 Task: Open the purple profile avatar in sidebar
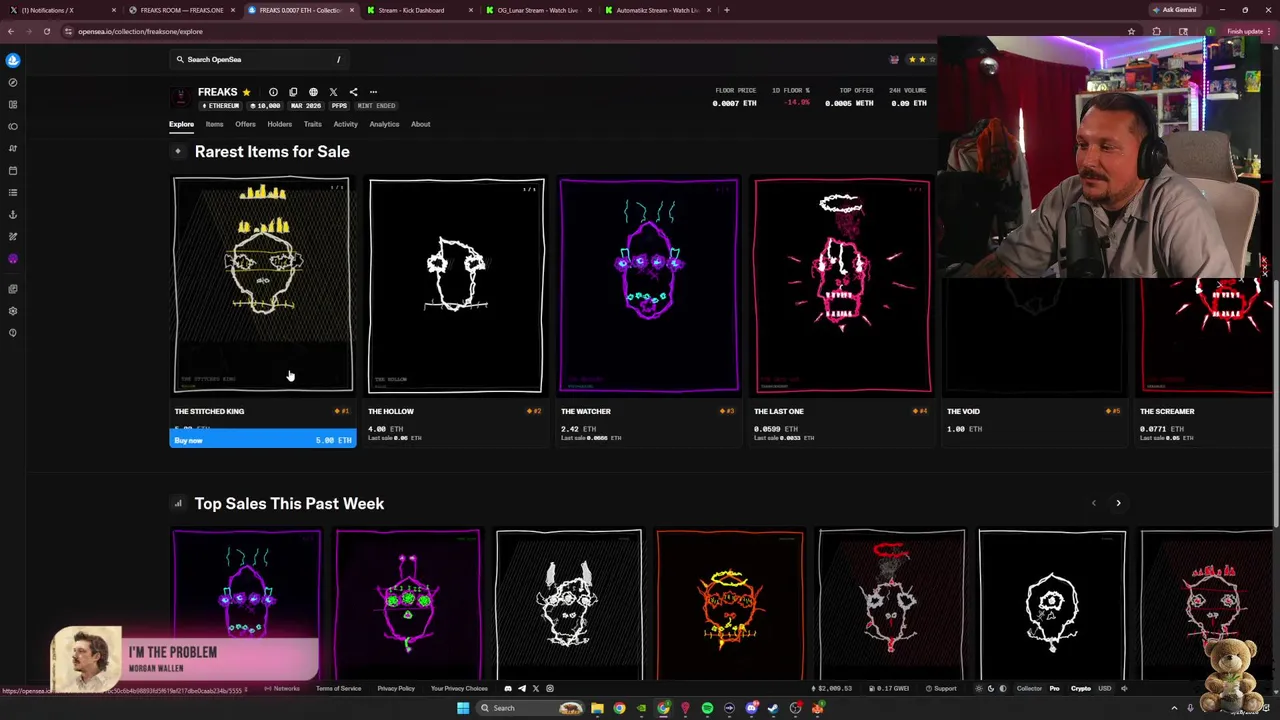pyautogui.click(x=12, y=258)
